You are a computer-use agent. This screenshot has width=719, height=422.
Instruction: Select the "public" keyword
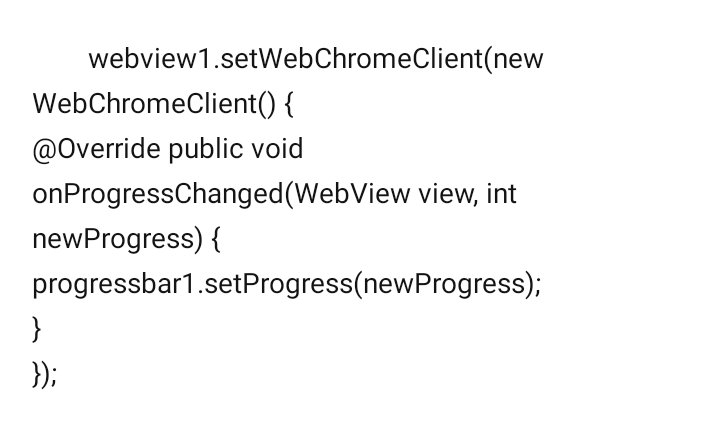click(205, 149)
